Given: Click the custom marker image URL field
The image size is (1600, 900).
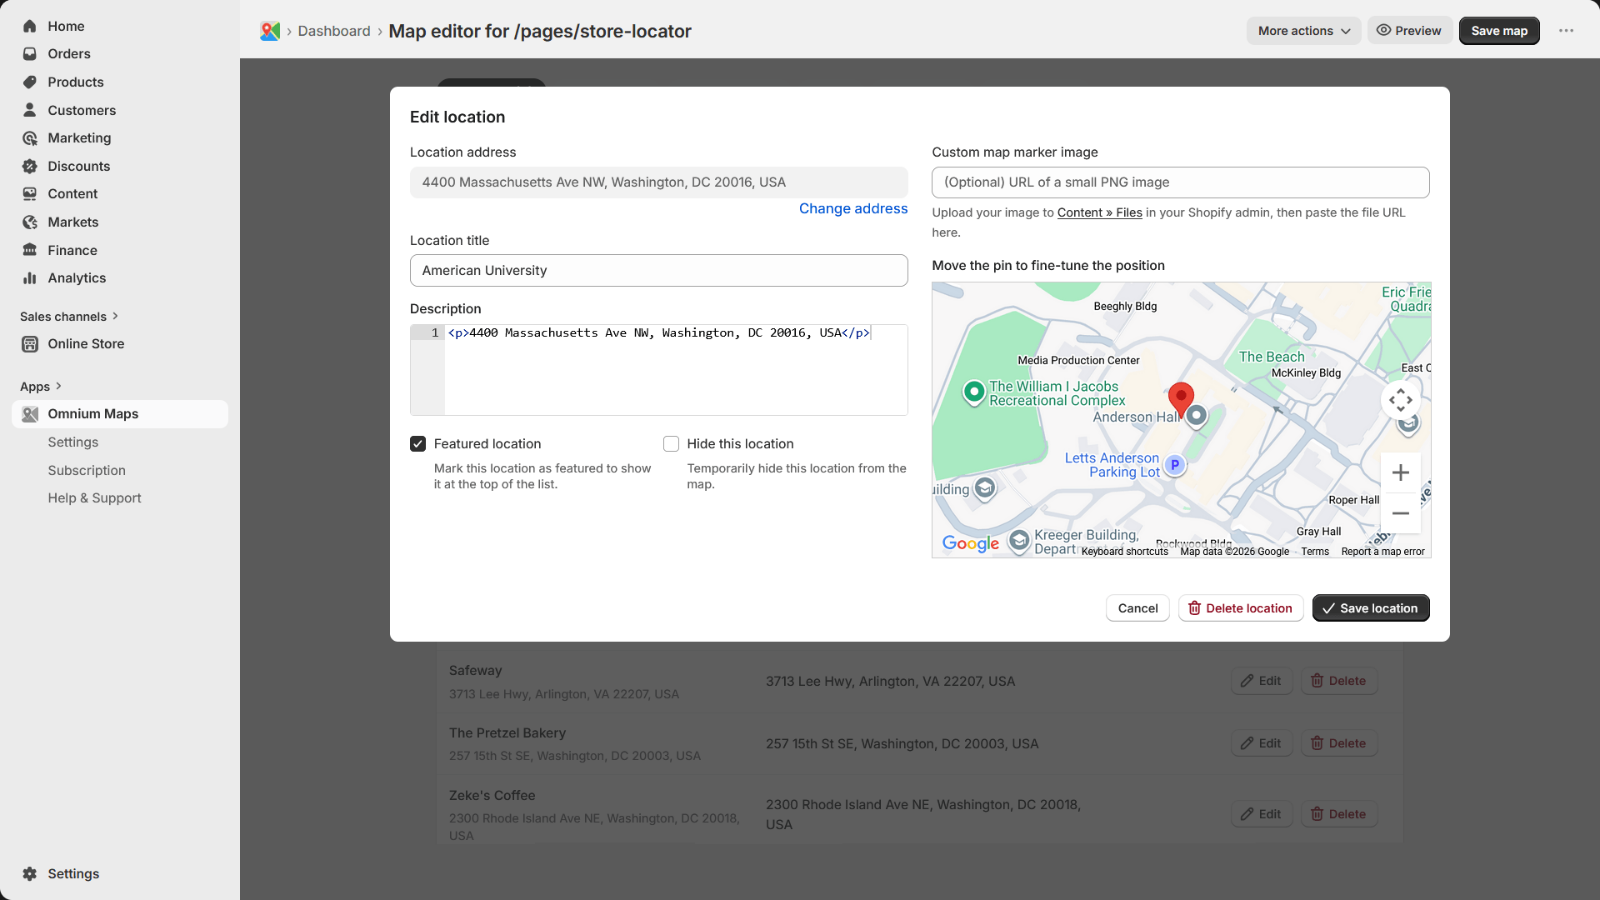Looking at the screenshot, I should click(x=1180, y=182).
